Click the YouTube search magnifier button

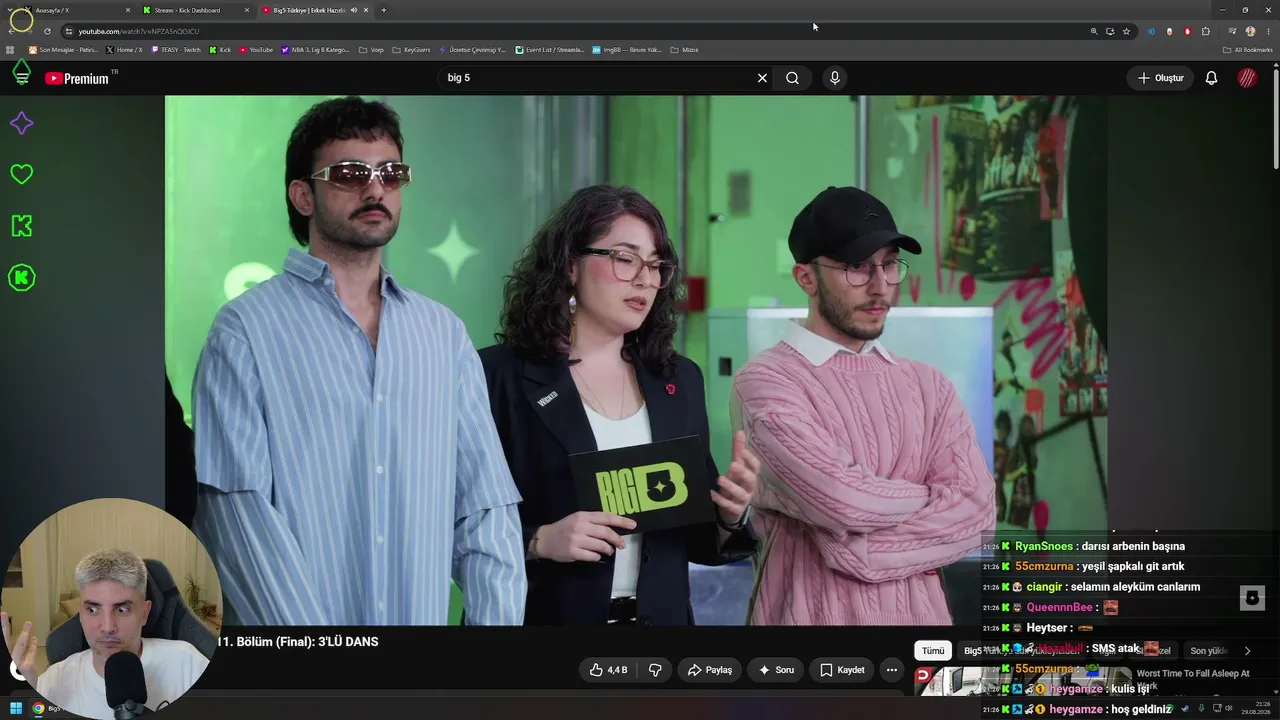(792, 78)
